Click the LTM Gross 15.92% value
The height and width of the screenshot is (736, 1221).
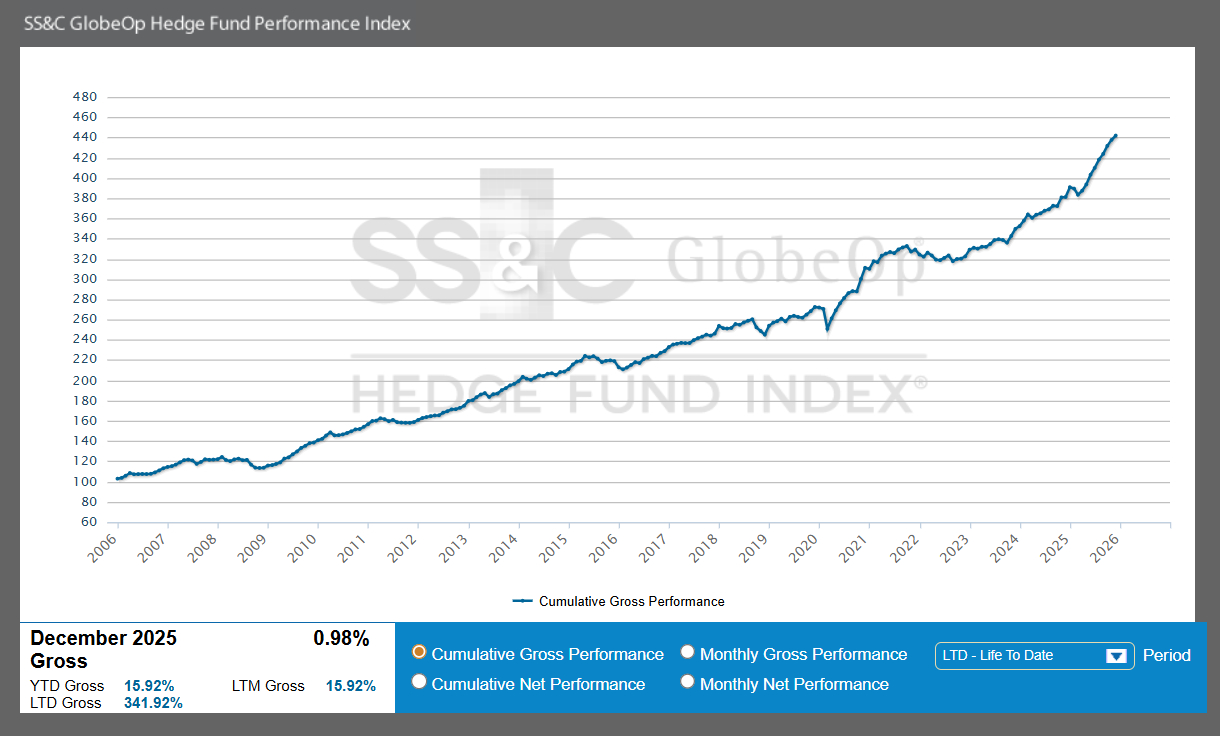350,686
